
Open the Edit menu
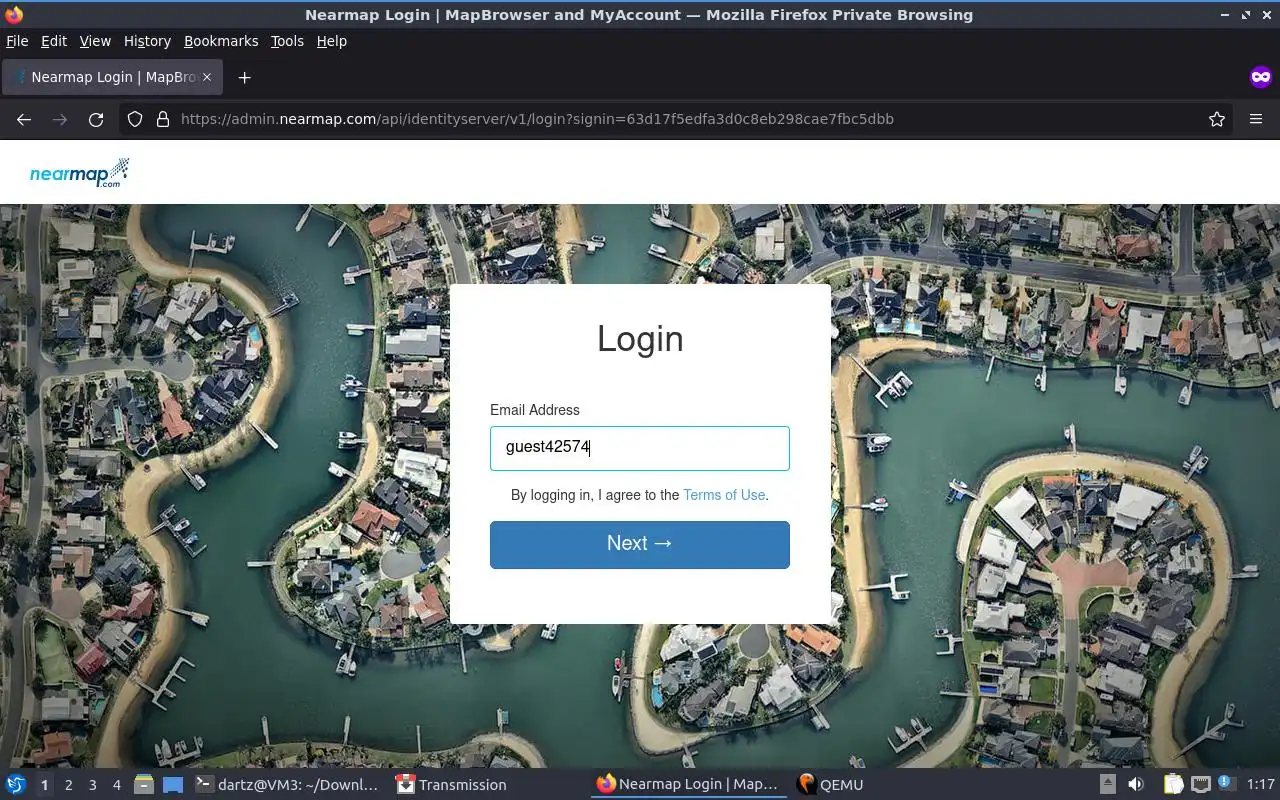(x=54, y=41)
